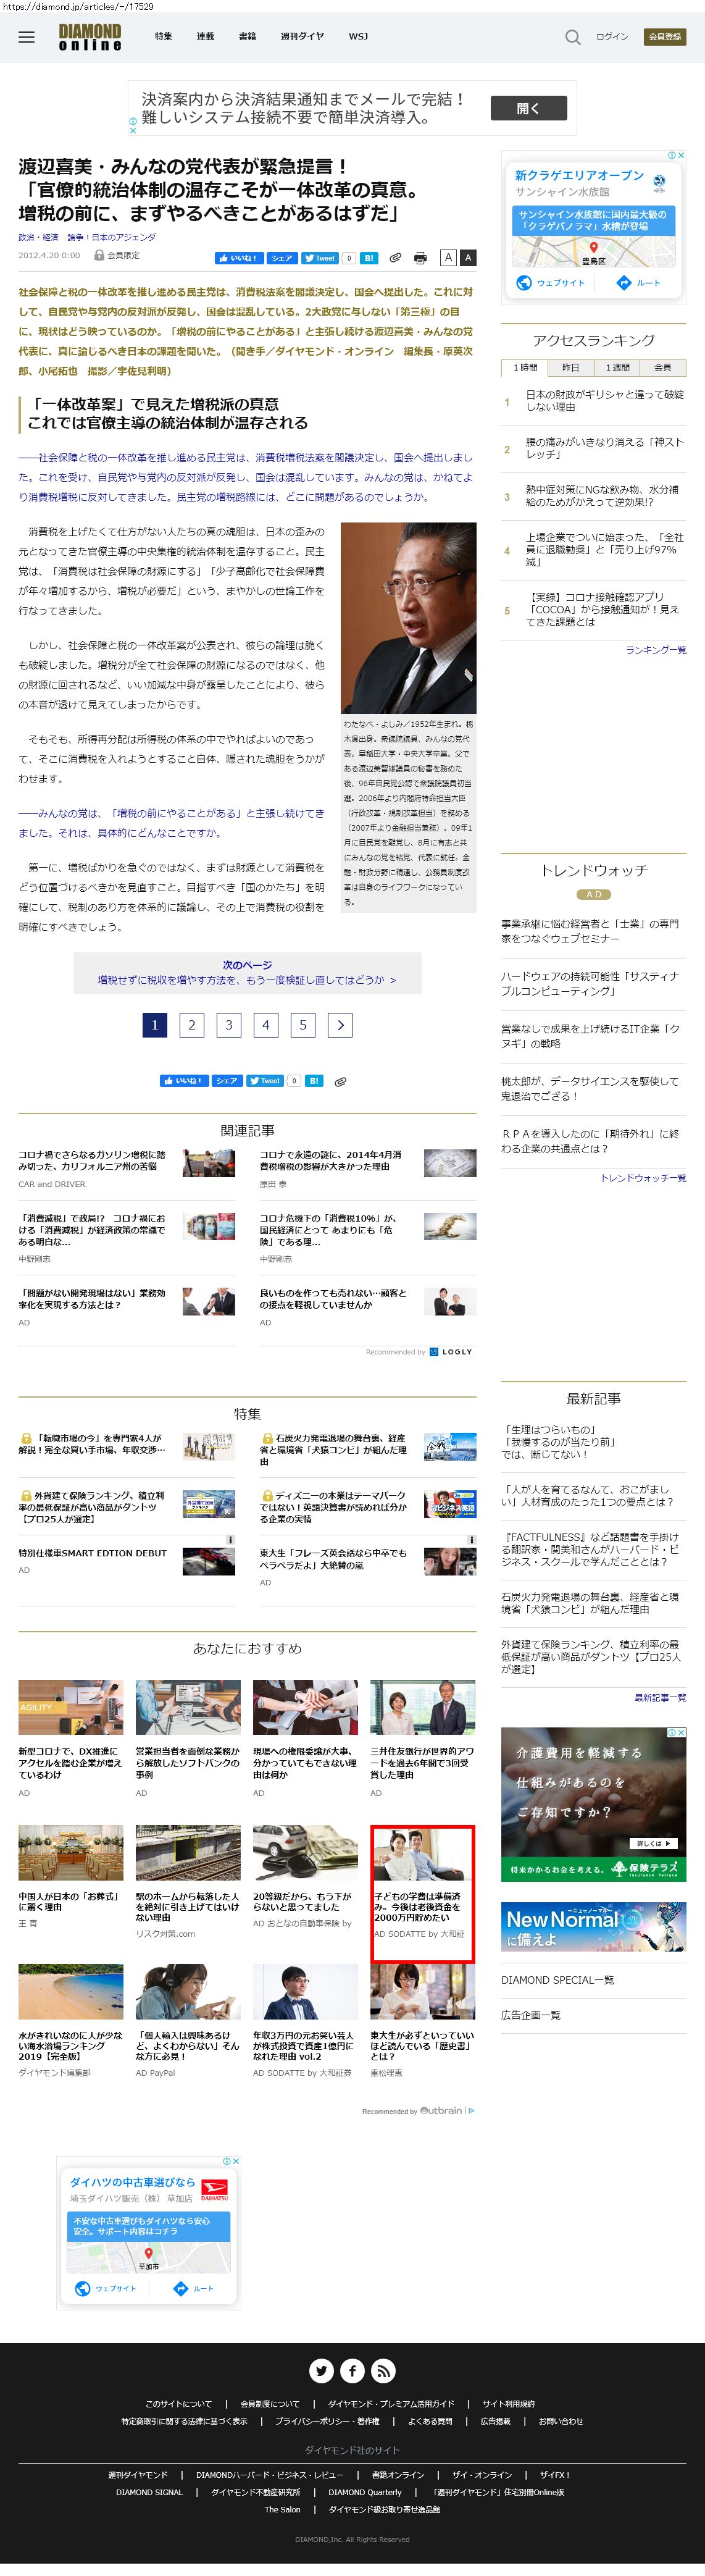Viewport: 705px width, 2576px height.
Task: Open the footer RSS feed icon
Action: tap(384, 2370)
